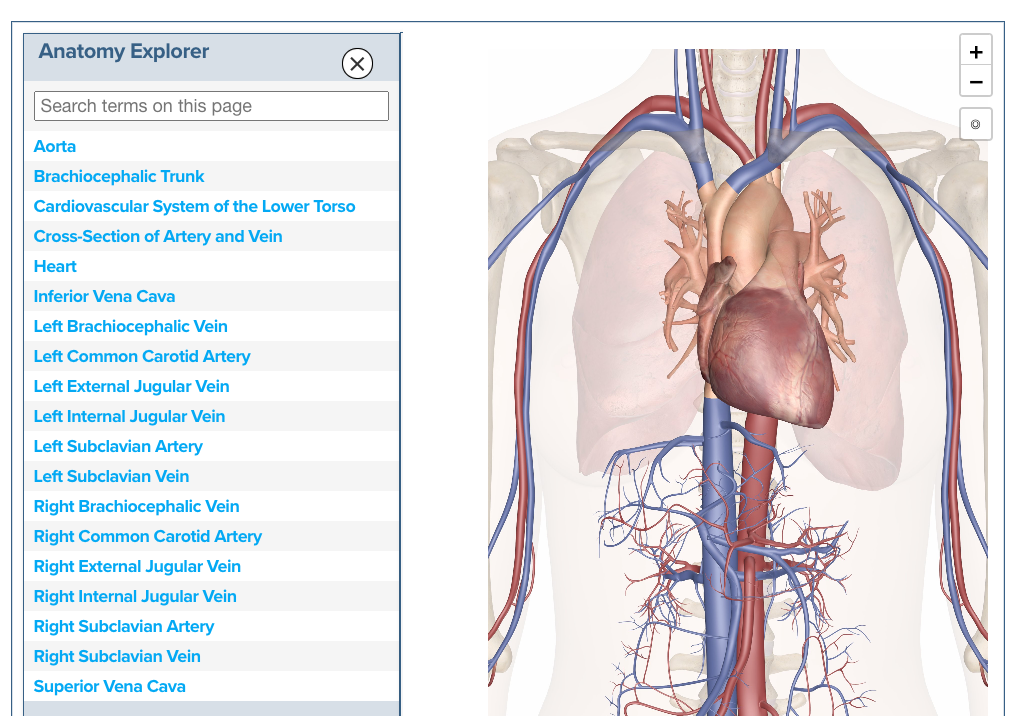1016x716 pixels.
Task: Open Cardiovascular System of the Lower Torso
Action: (194, 206)
